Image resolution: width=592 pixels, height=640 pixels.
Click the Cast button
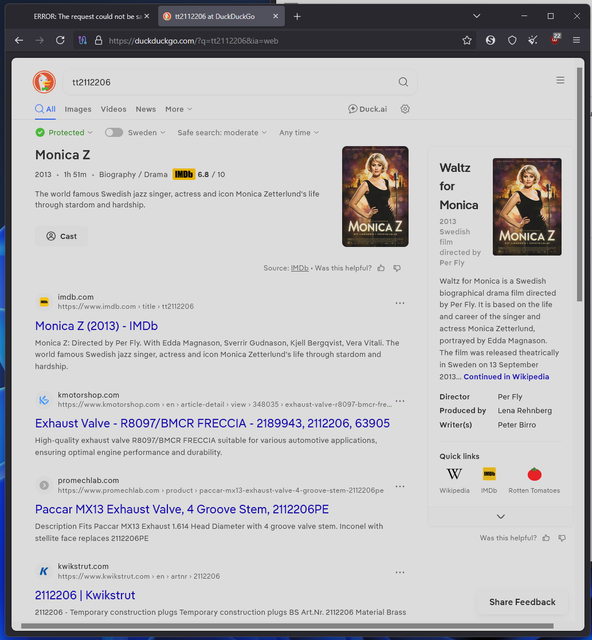click(62, 236)
